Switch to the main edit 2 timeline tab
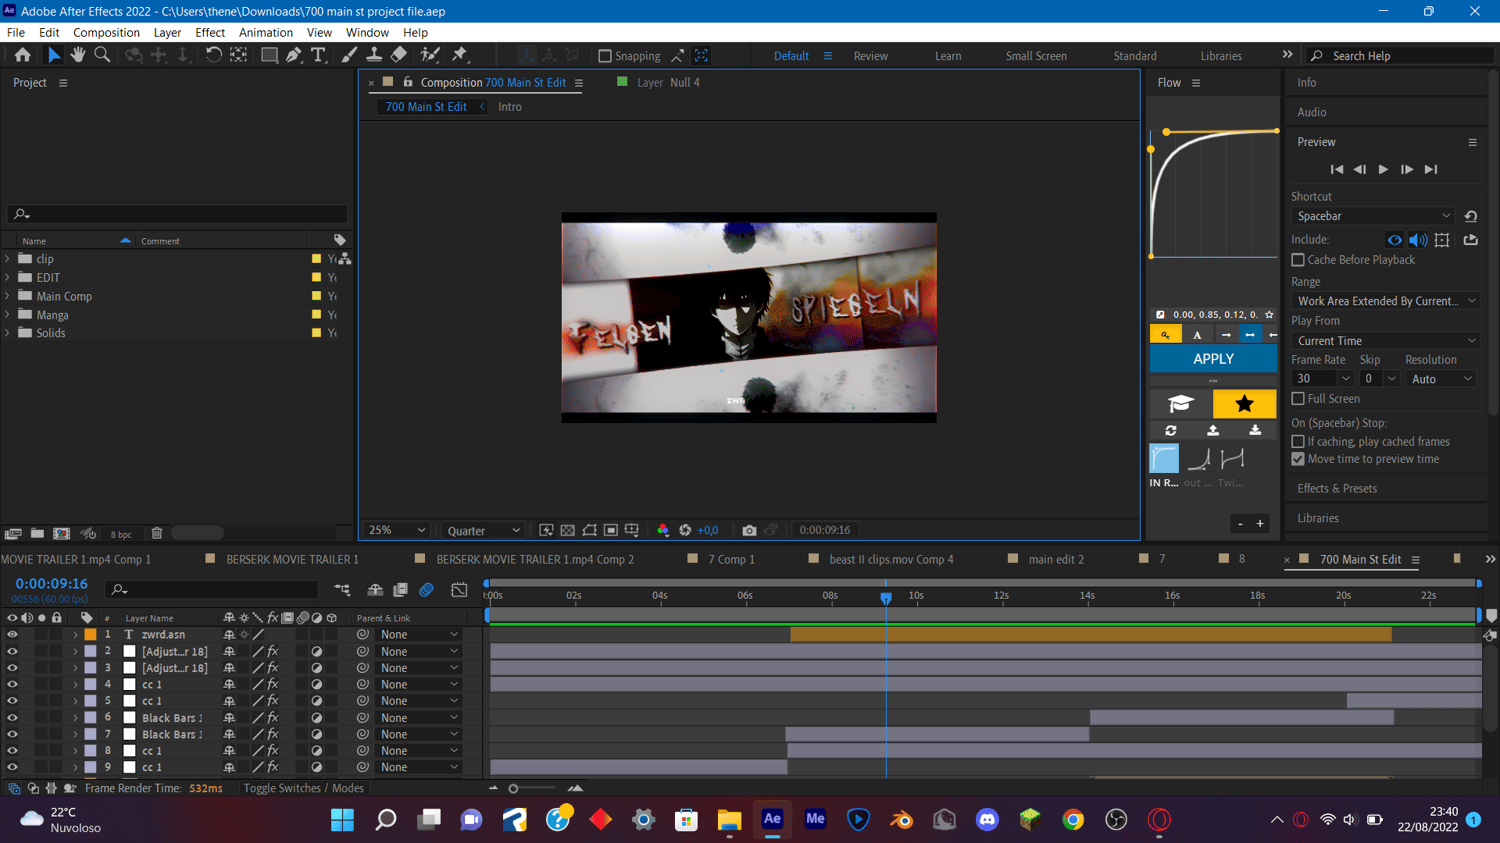 coord(1056,560)
